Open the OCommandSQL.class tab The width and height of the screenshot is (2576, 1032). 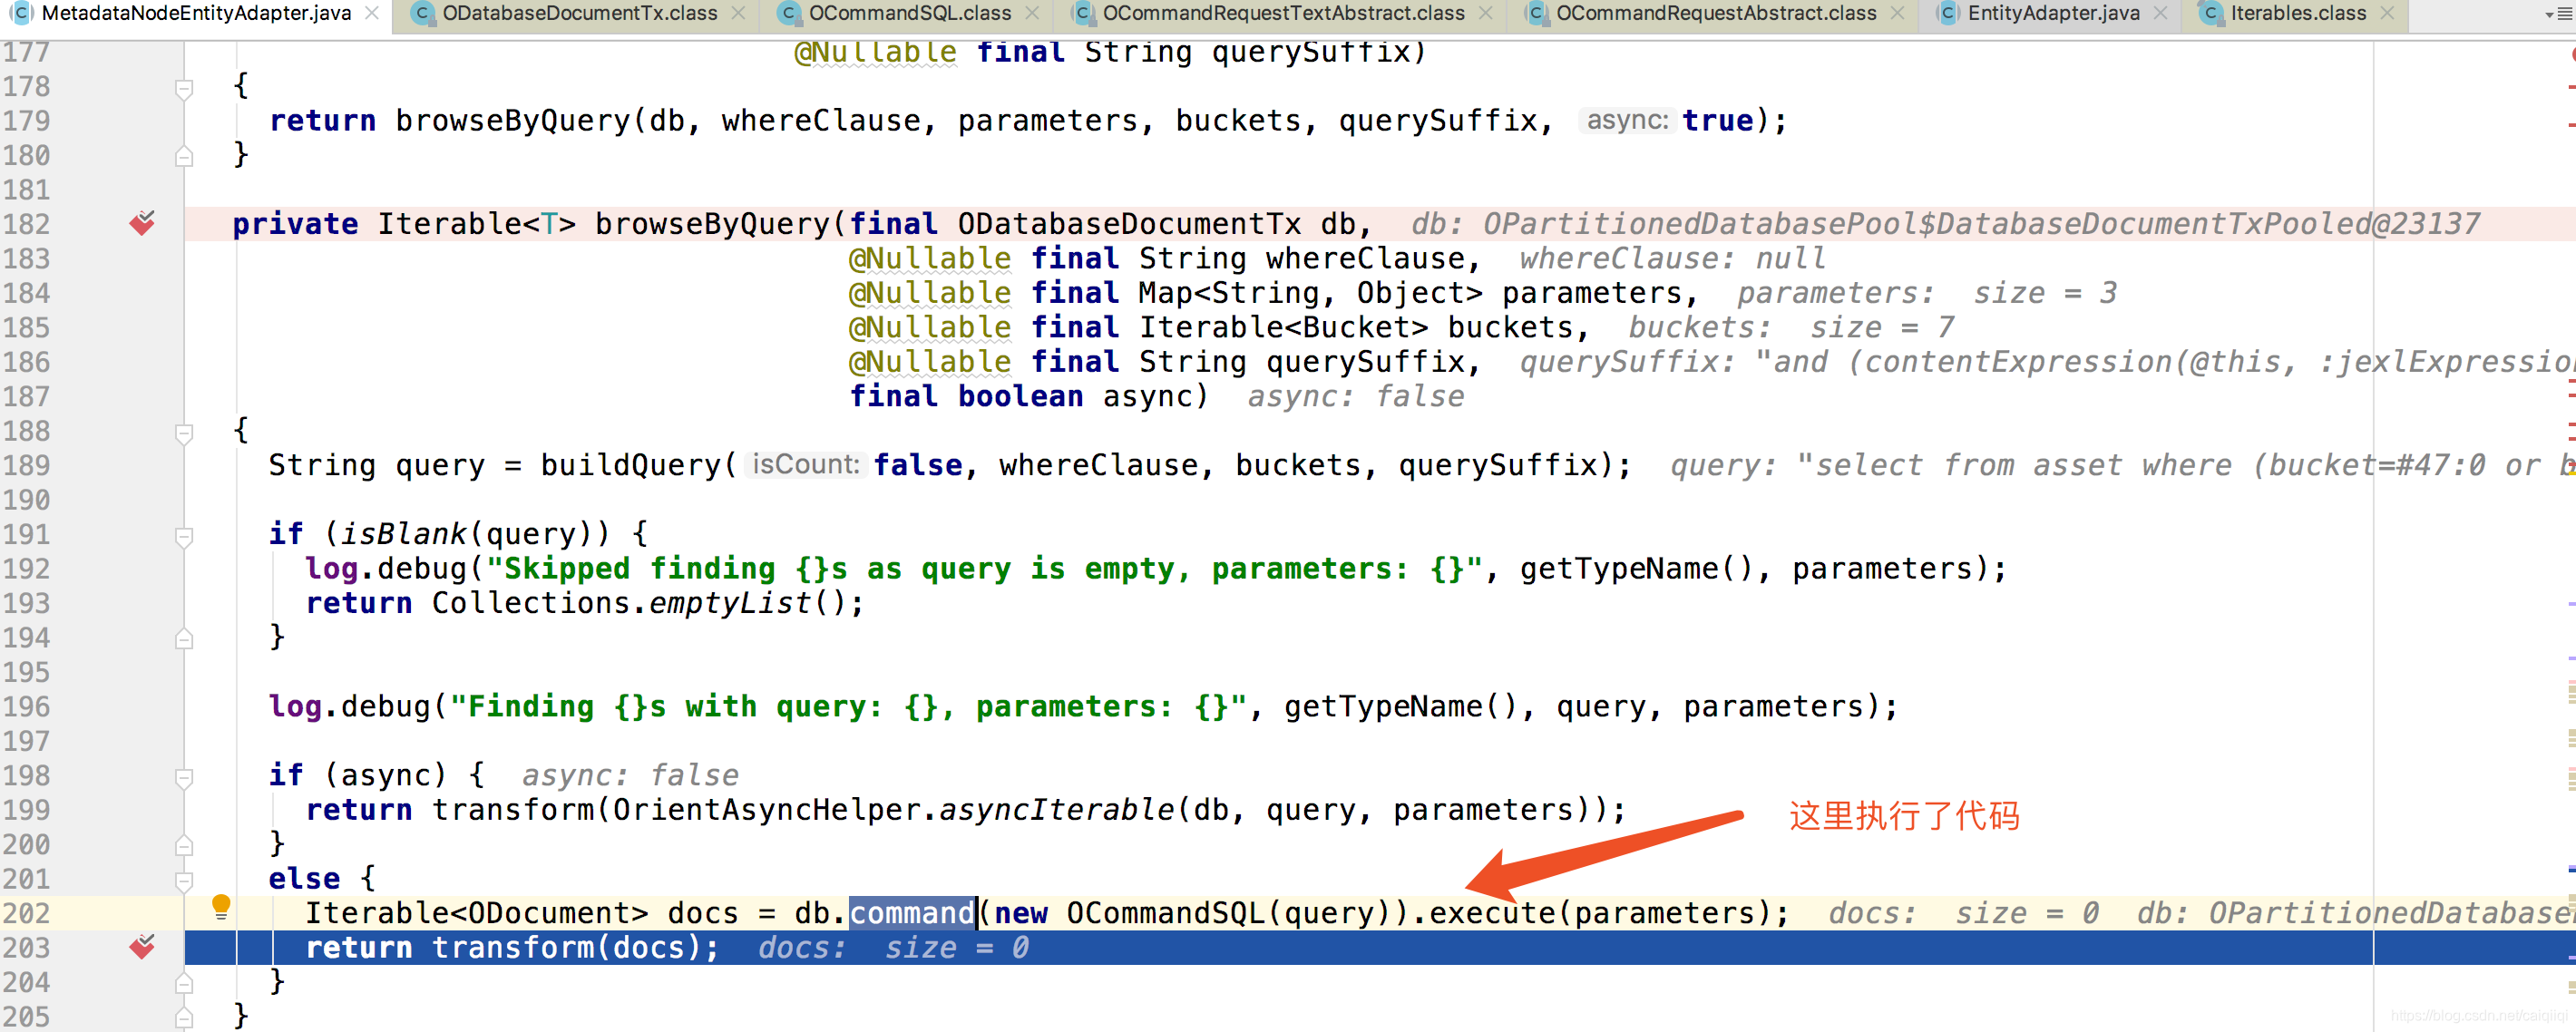click(909, 14)
